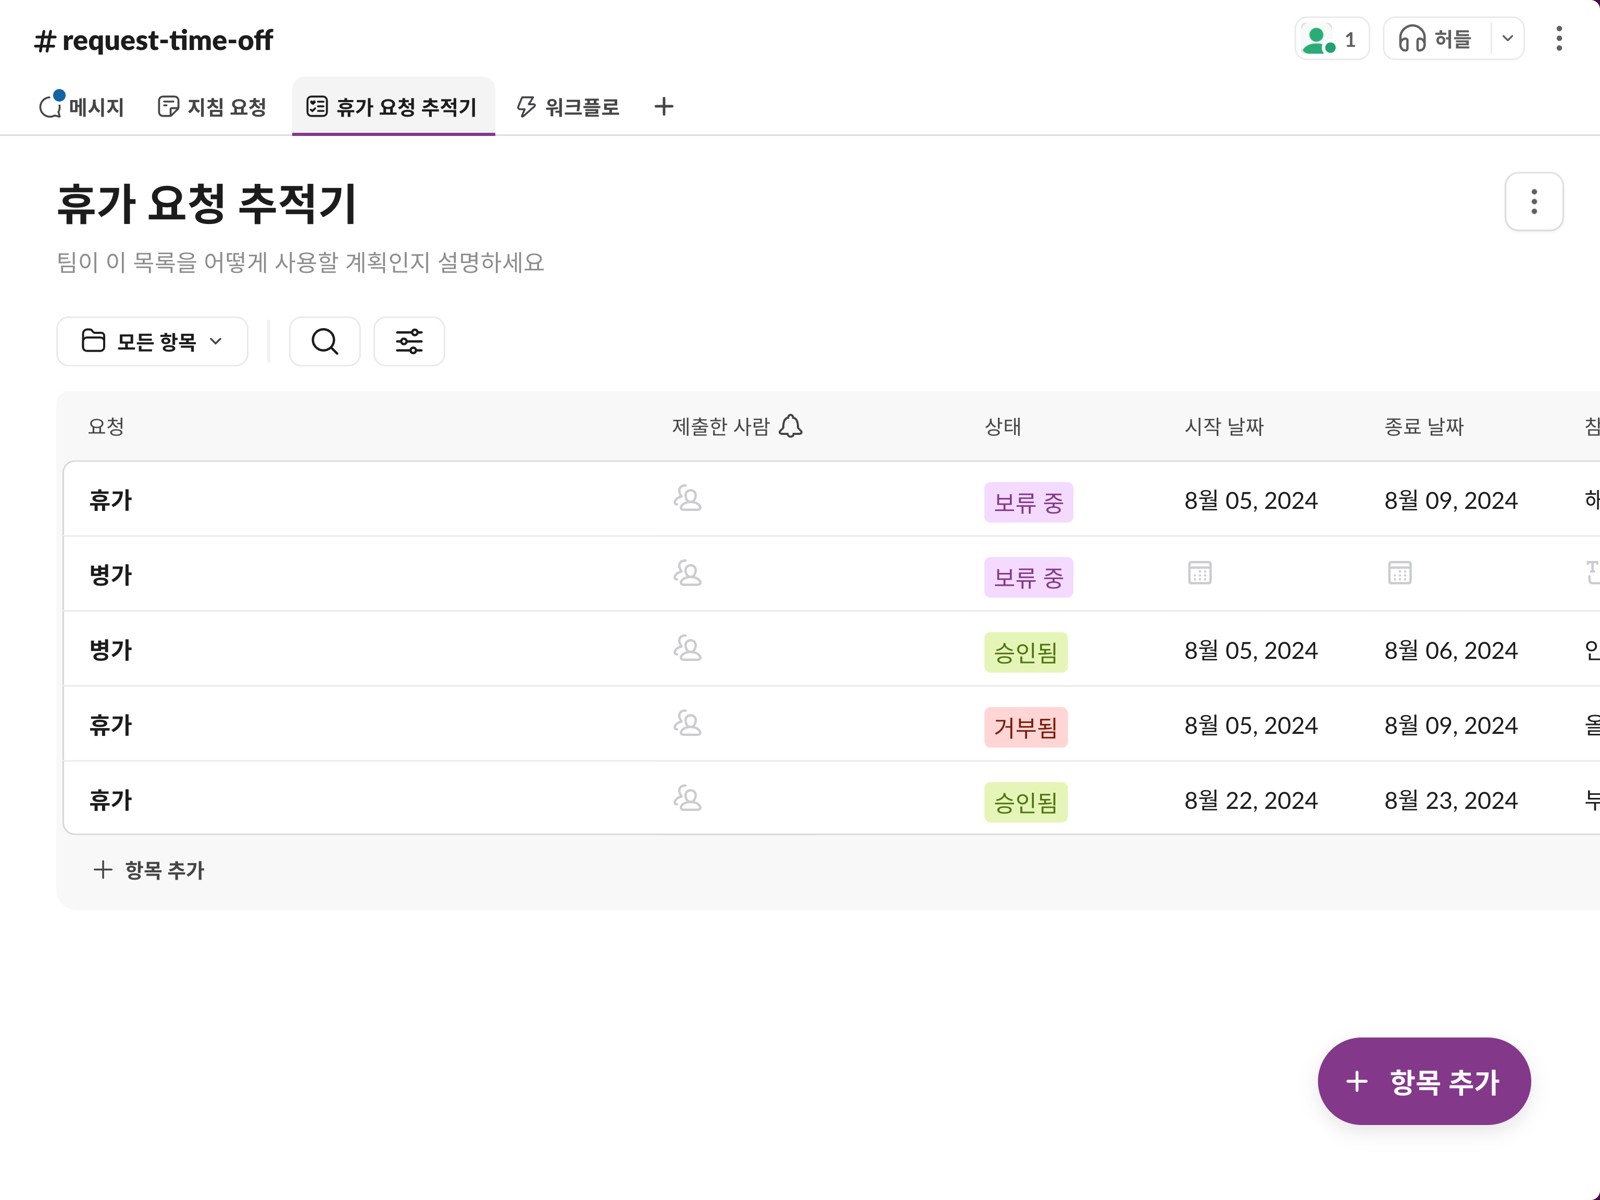Expand the 모든 항목 view dropdown
The image size is (1600, 1200).
click(x=152, y=341)
